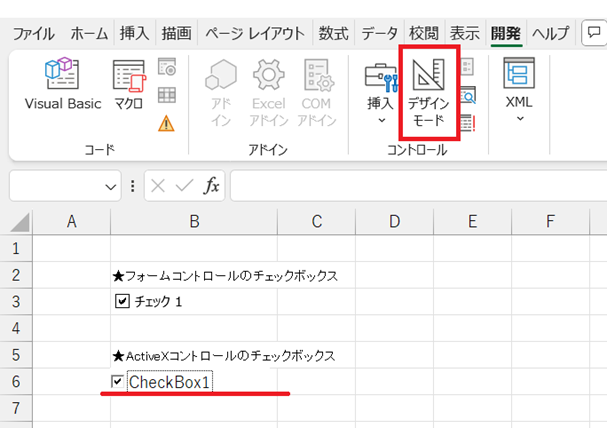Toggle デザインモード (Design Mode)
Image resolution: width=607 pixels, height=428 pixels.
(429, 92)
